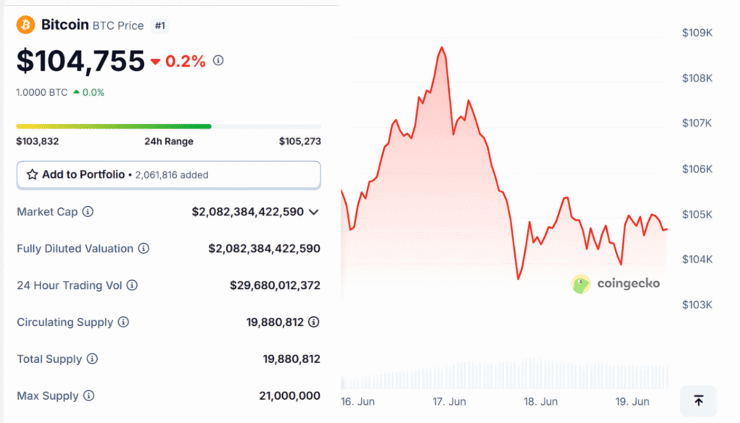The width and height of the screenshot is (740, 423).
Task: Click the red down-arrow price change indicator
Action: [155, 61]
